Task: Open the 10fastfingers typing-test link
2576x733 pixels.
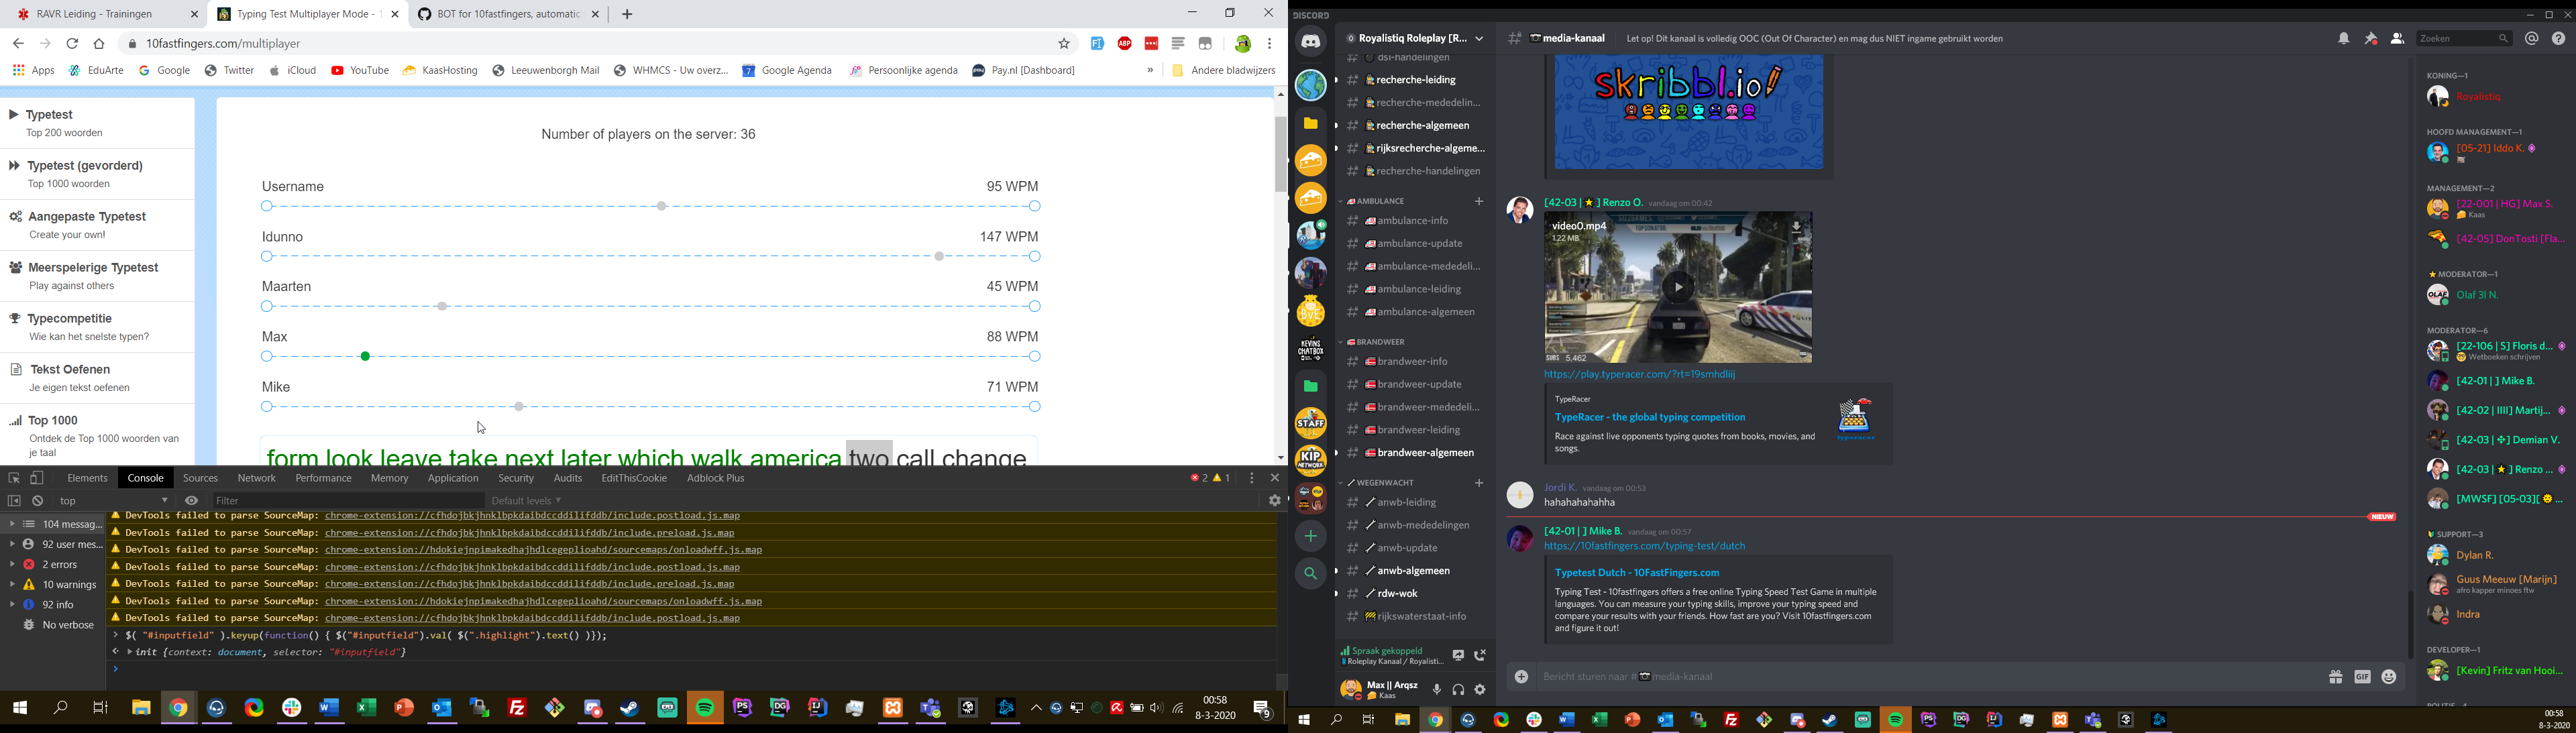Action: [1644, 547]
